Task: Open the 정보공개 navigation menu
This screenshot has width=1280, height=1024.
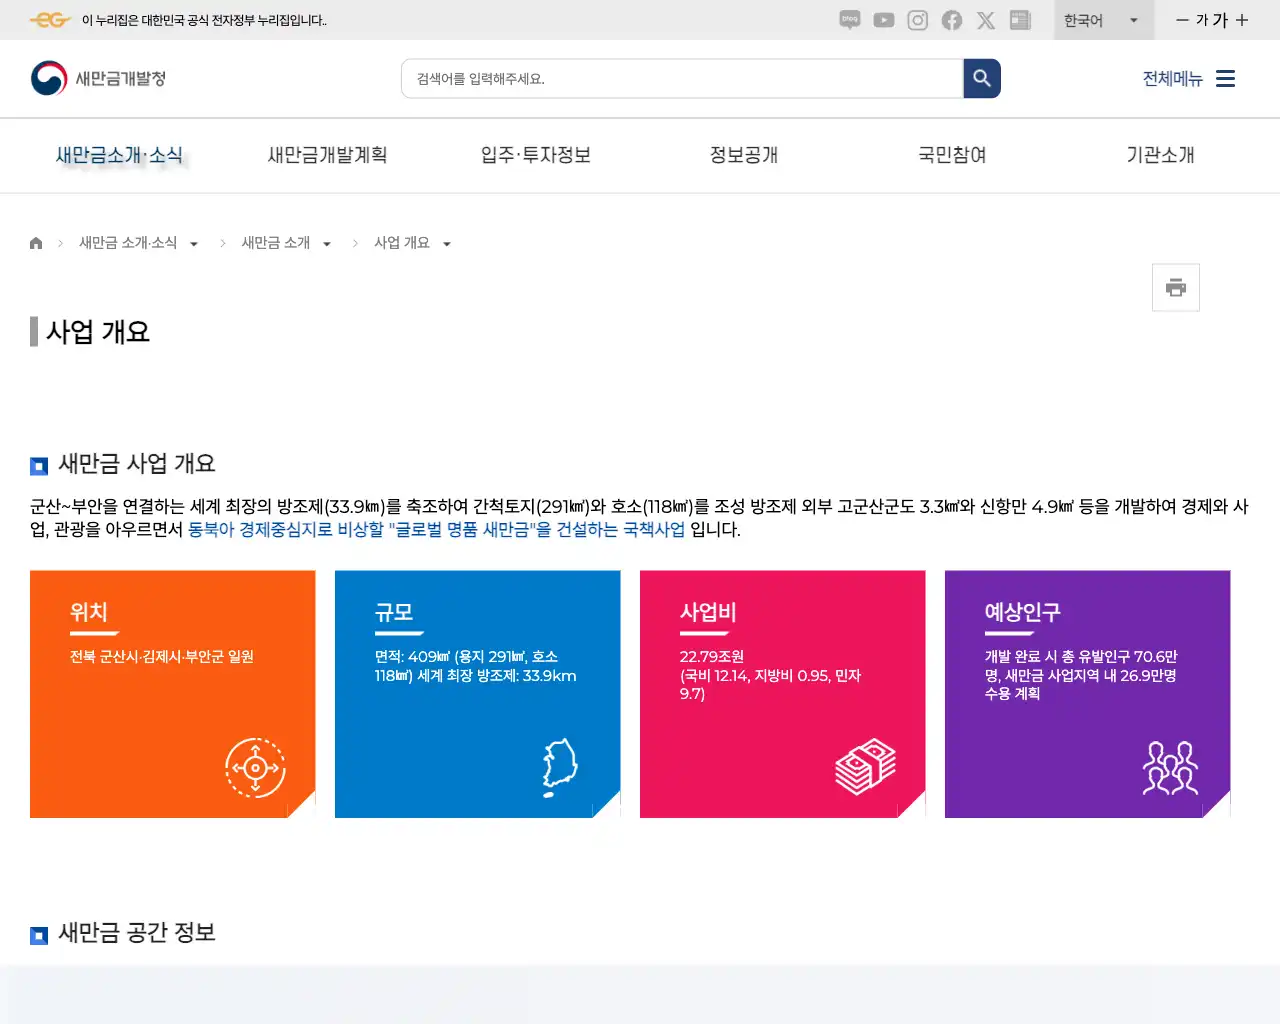Action: point(744,155)
